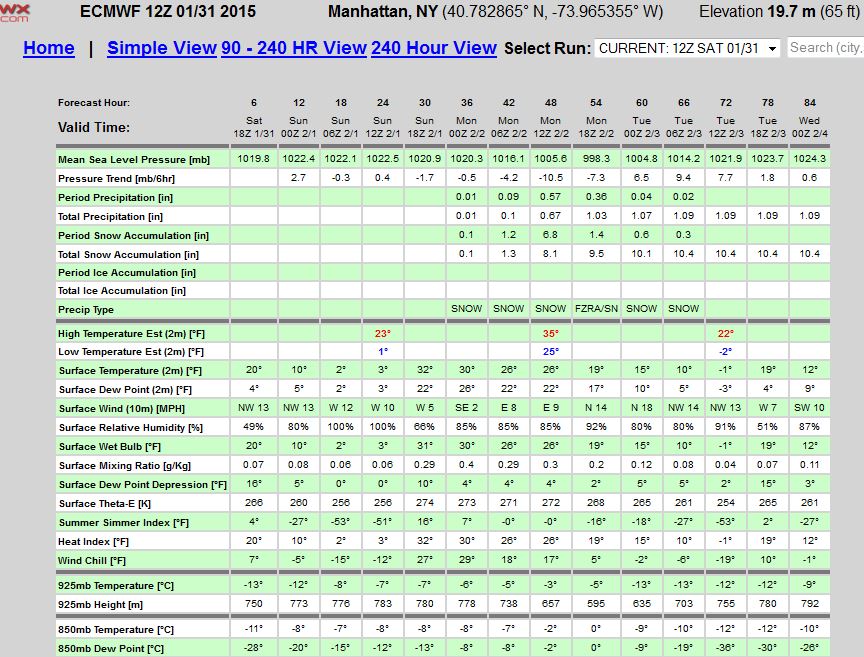This screenshot has width=864, height=657.
Task: Click the FZRA/SN precip type cell
Action: [596, 309]
